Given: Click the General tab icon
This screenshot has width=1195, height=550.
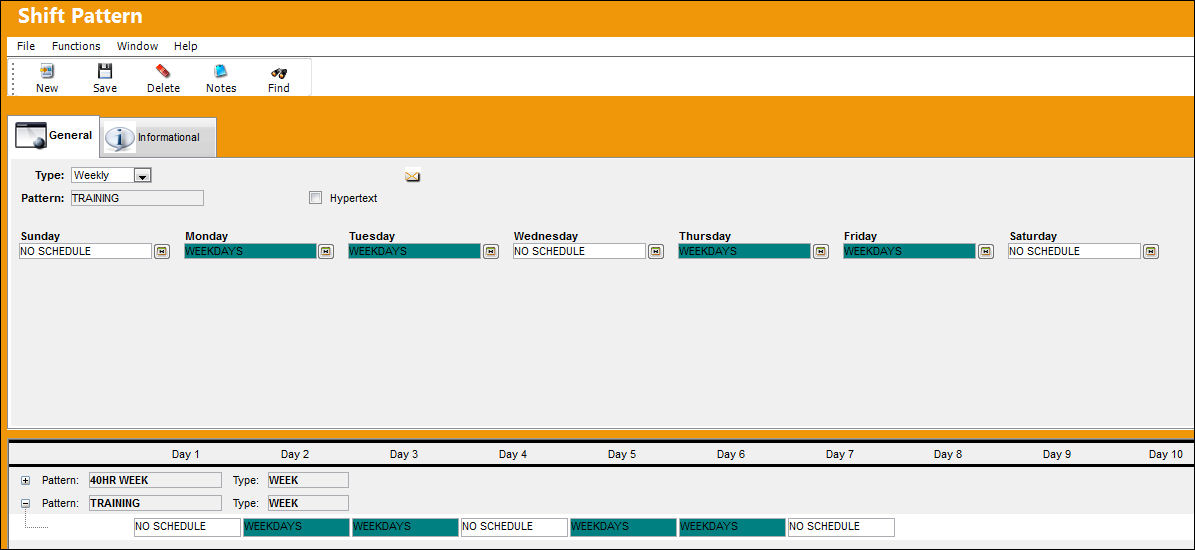Looking at the screenshot, I should tap(31, 136).
